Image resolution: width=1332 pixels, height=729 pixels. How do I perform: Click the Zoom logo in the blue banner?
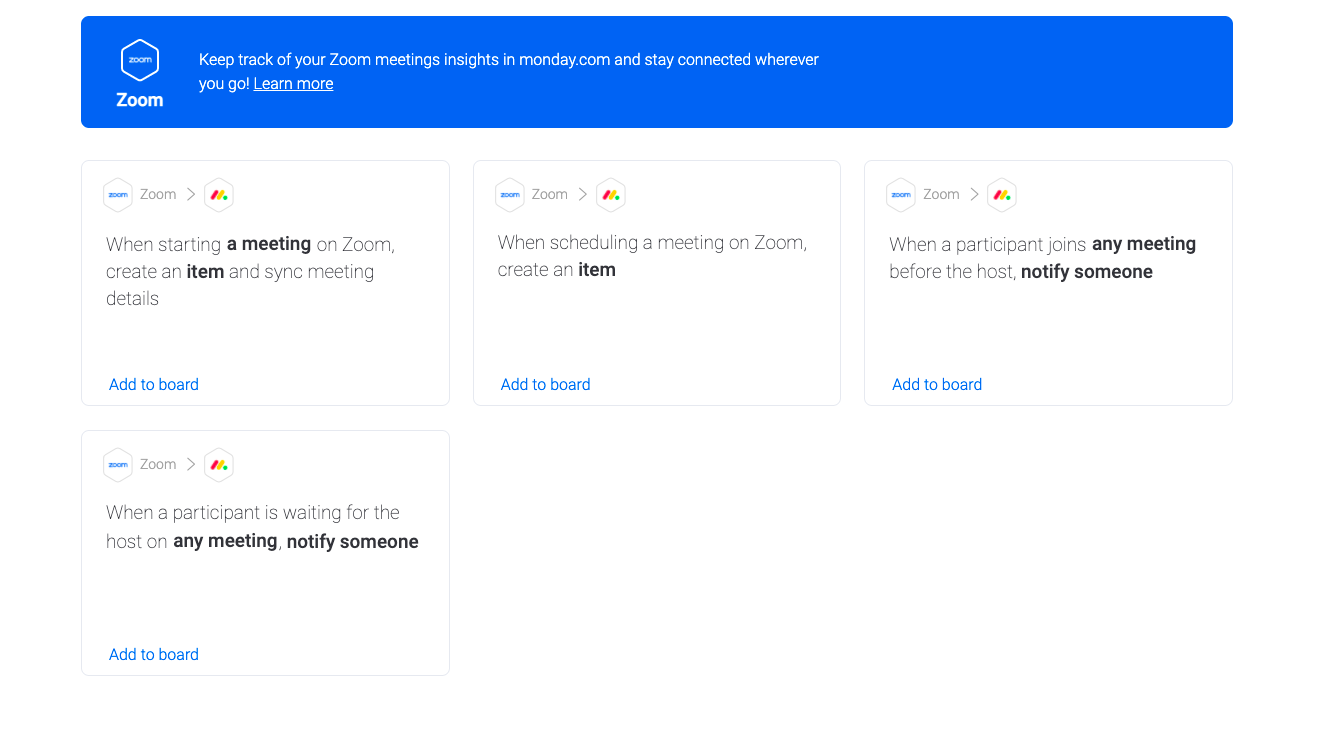139,59
